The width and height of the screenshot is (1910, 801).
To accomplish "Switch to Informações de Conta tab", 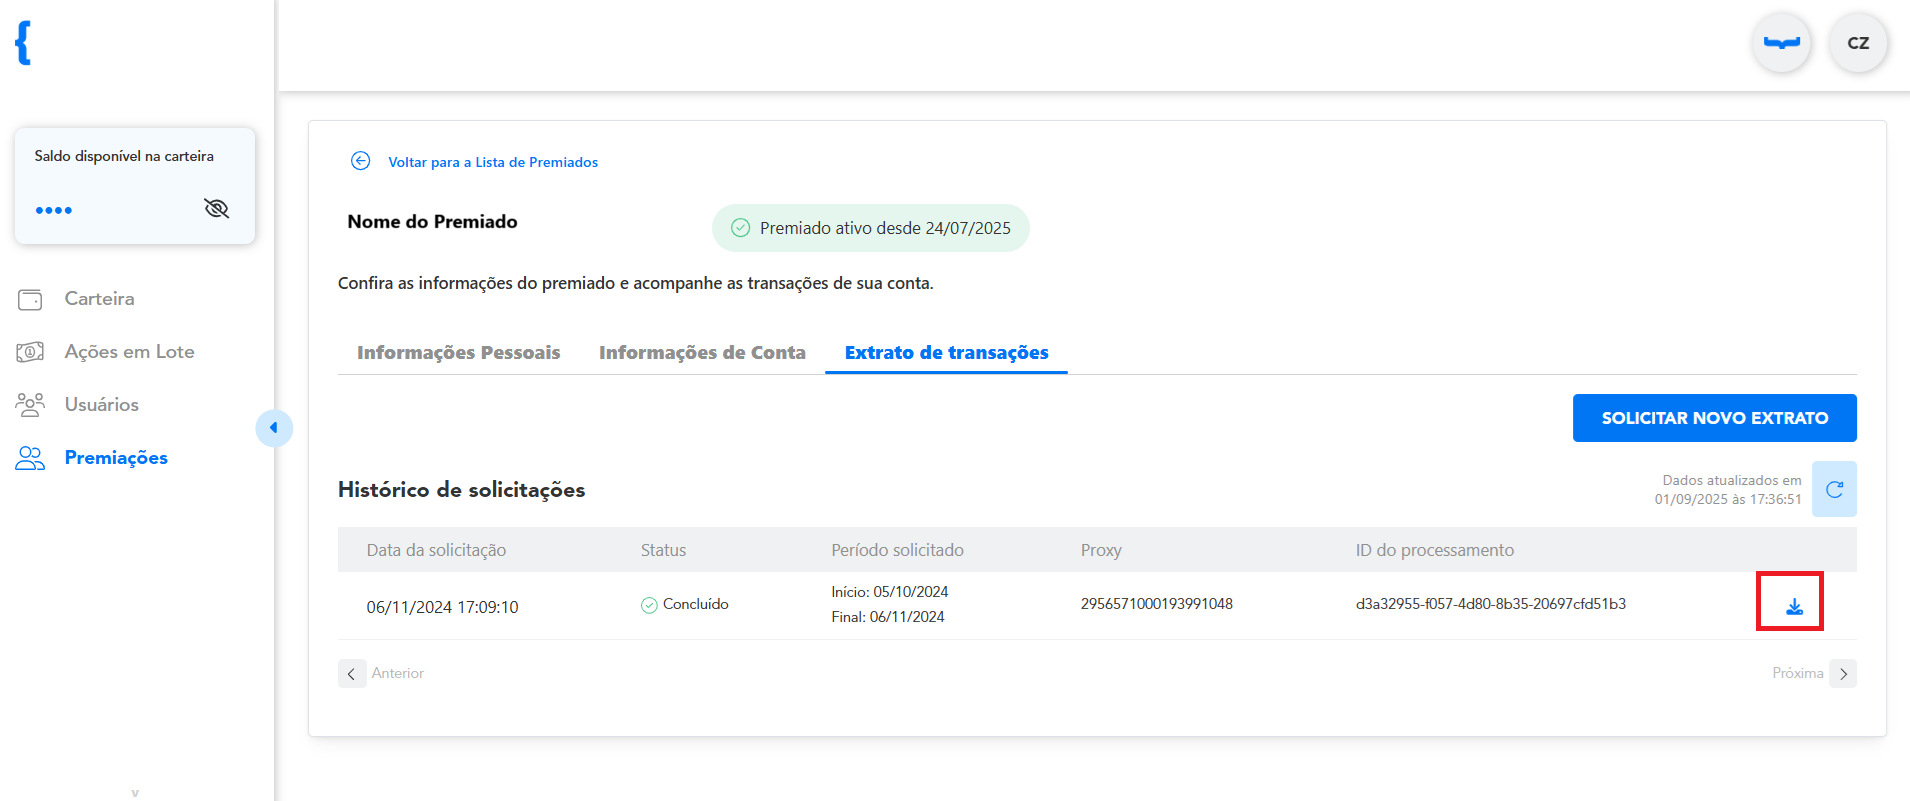I will click(702, 352).
